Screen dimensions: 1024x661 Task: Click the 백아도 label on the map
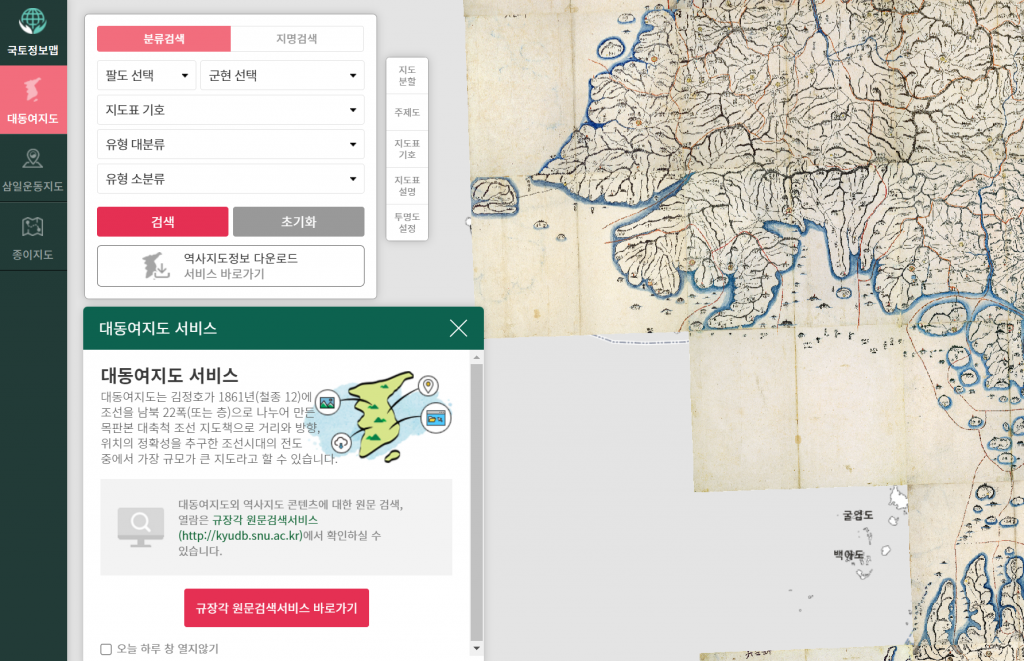(x=849, y=555)
